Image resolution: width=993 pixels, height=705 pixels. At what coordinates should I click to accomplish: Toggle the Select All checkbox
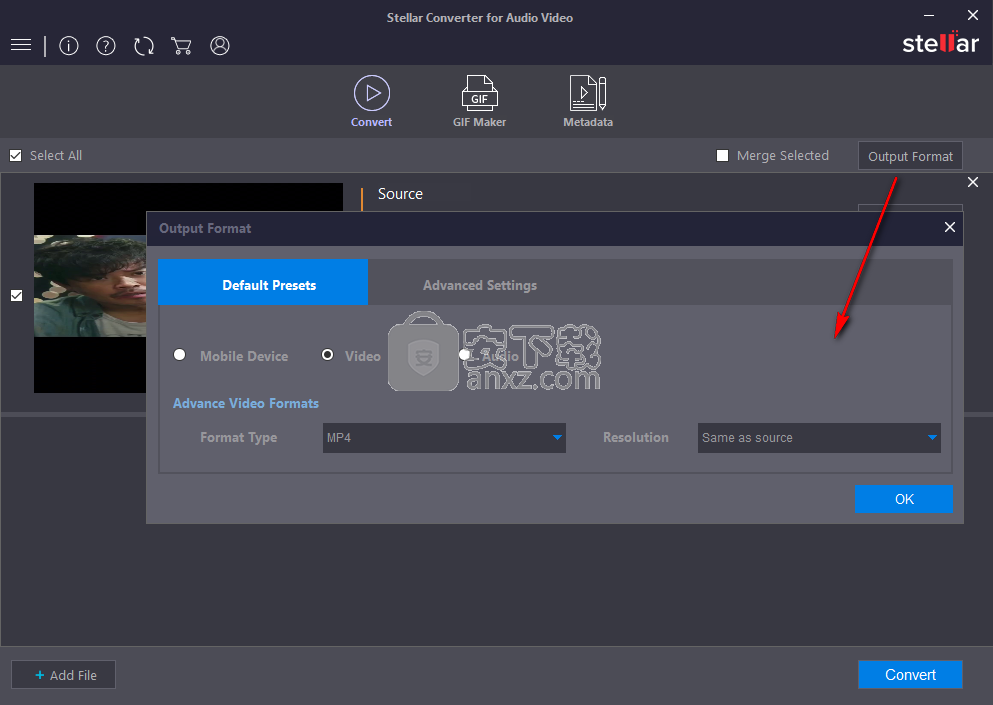16,155
